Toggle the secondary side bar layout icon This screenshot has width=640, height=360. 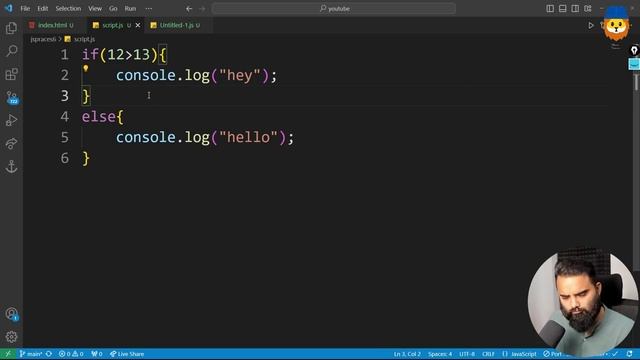(x=575, y=9)
